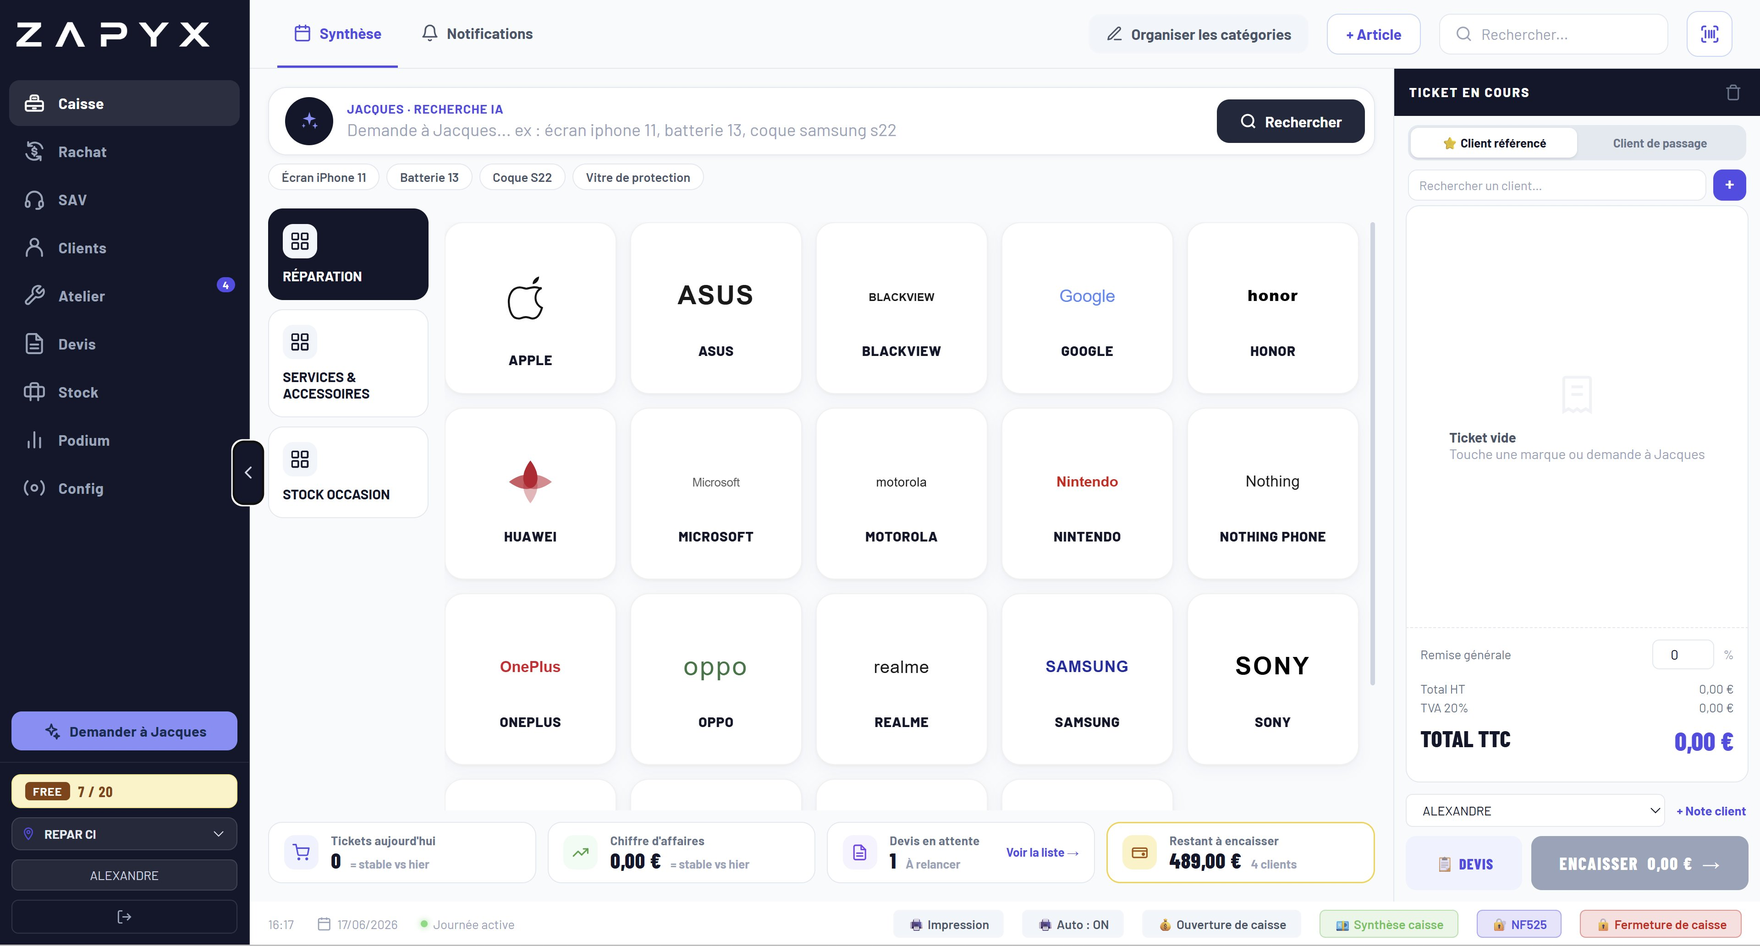Toggle Auto : ON printing
Viewport: 1760px width, 946px height.
coord(1073,925)
